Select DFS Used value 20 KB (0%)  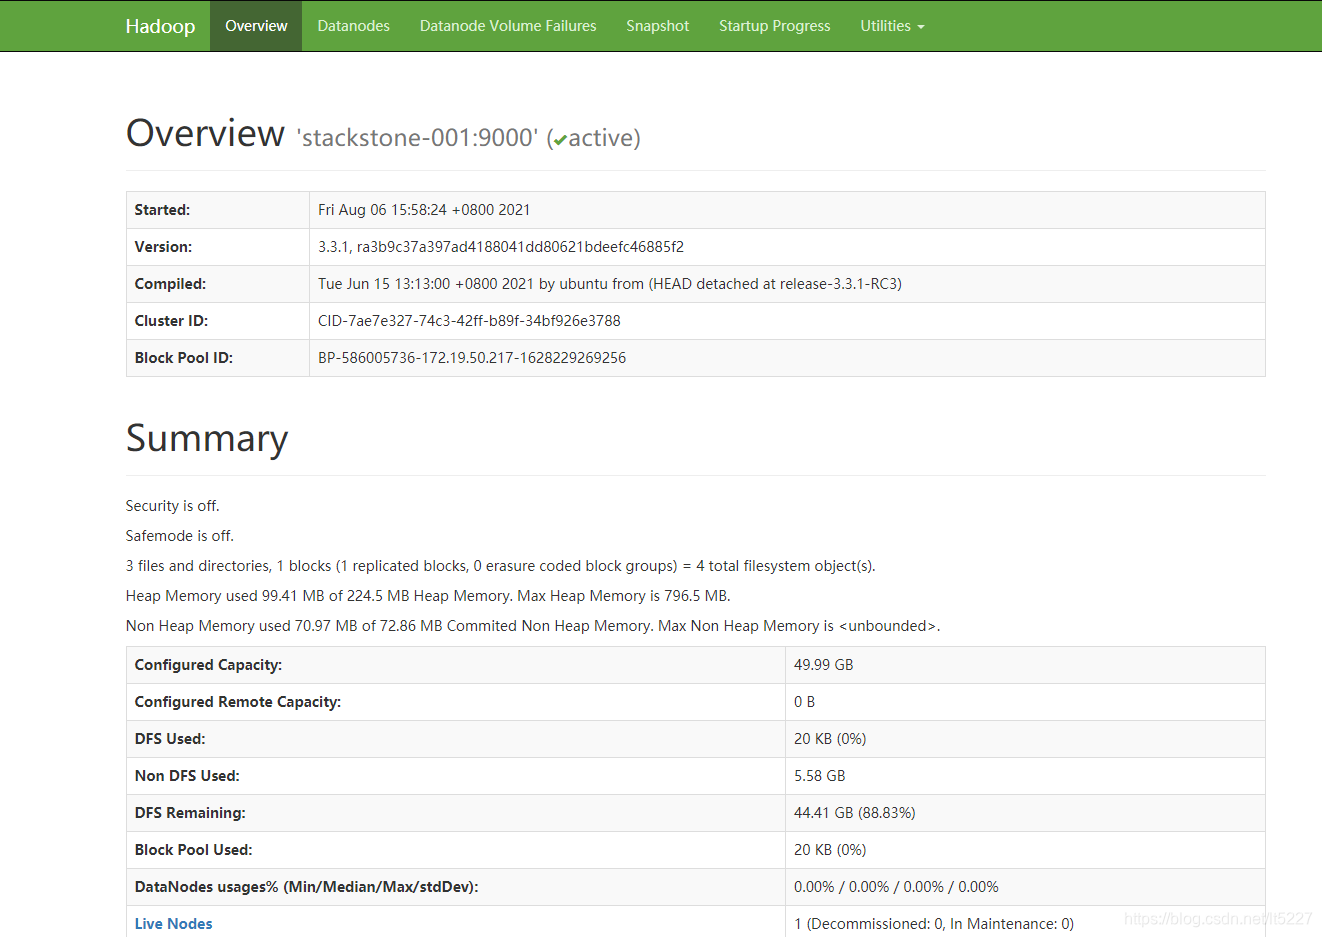(830, 739)
